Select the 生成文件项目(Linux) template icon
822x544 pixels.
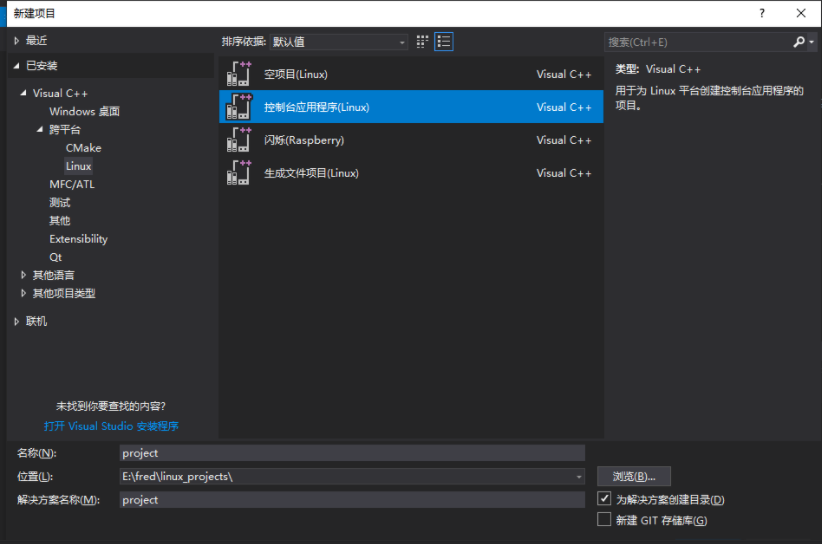pos(239,173)
